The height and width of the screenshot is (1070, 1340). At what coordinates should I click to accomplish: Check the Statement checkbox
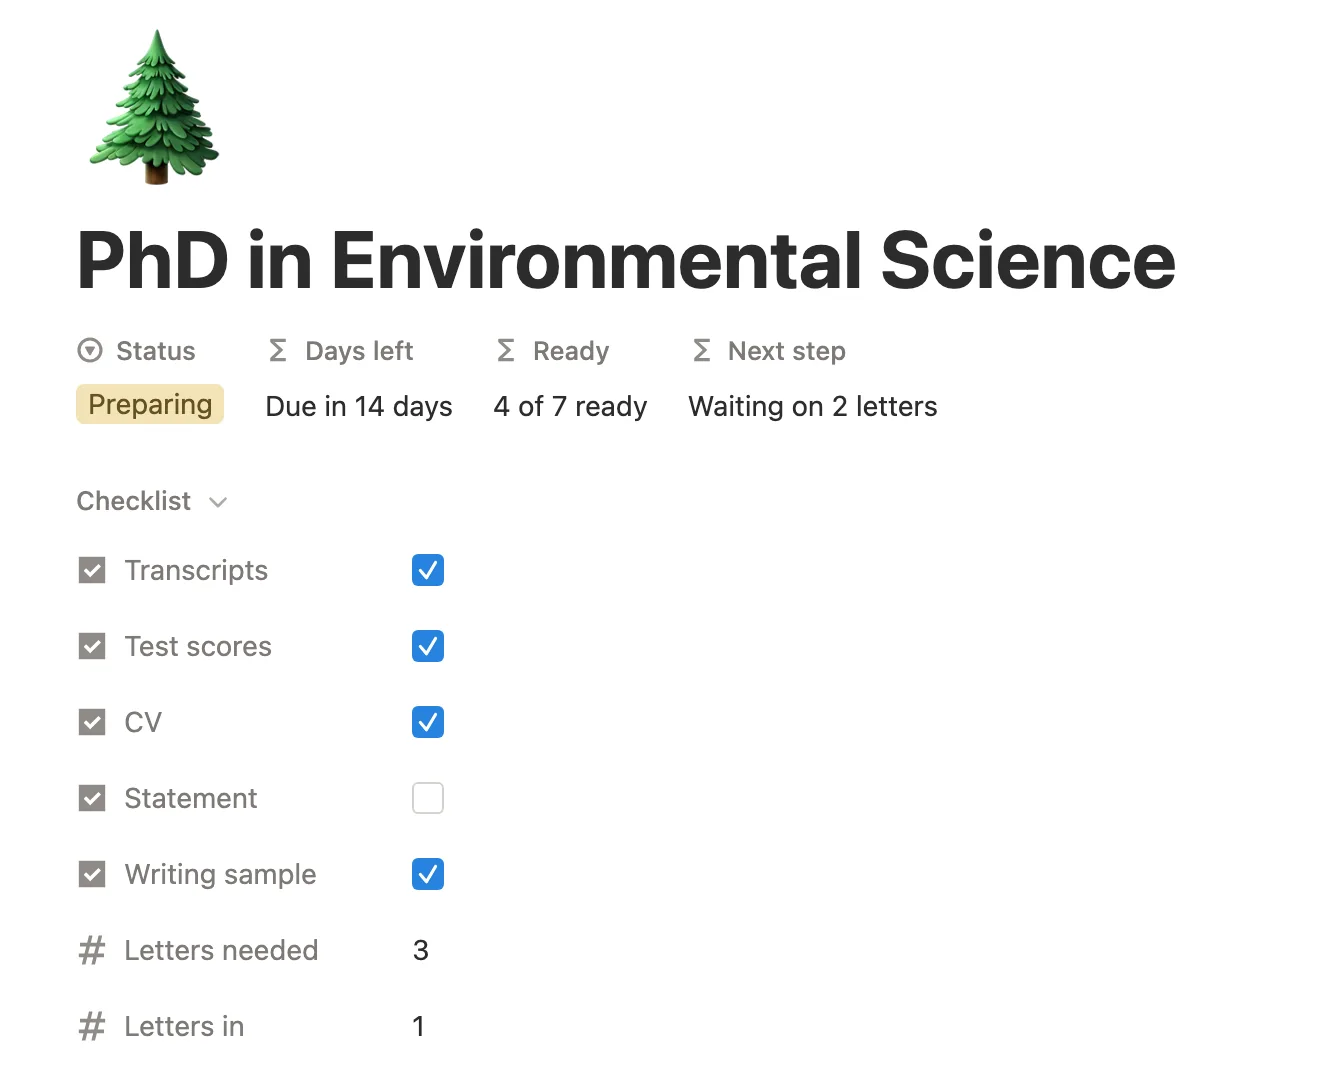(428, 798)
